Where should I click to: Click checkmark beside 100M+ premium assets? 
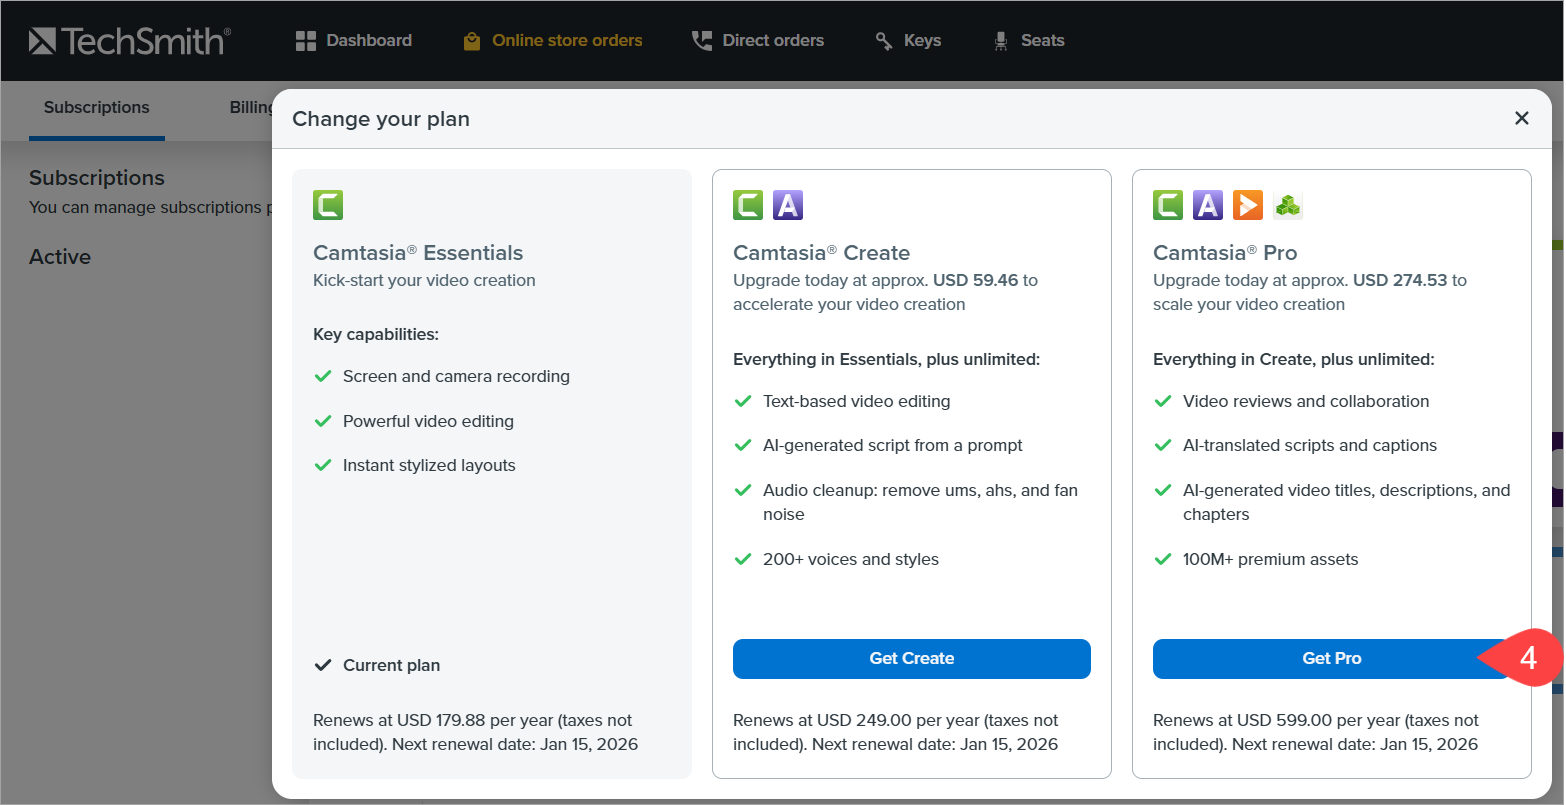tap(1163, 559)
